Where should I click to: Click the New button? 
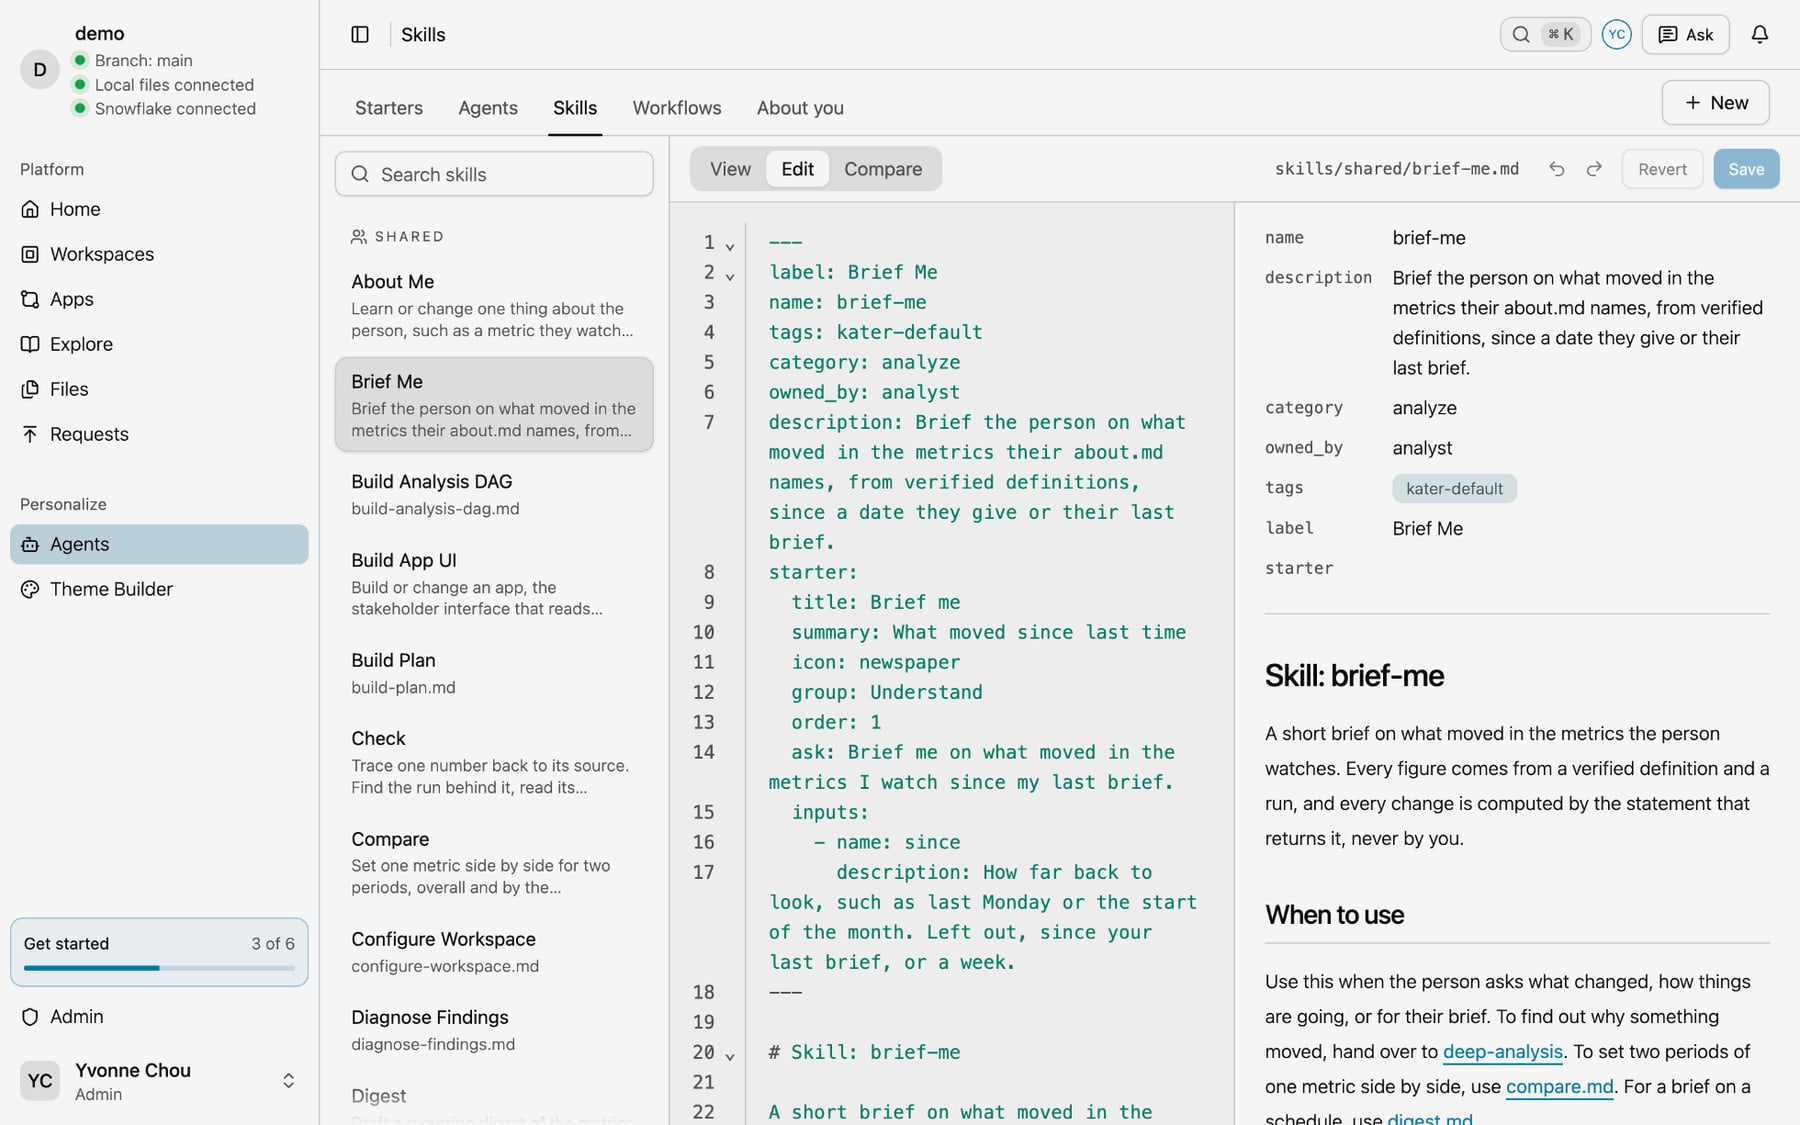coord(1716,103)
